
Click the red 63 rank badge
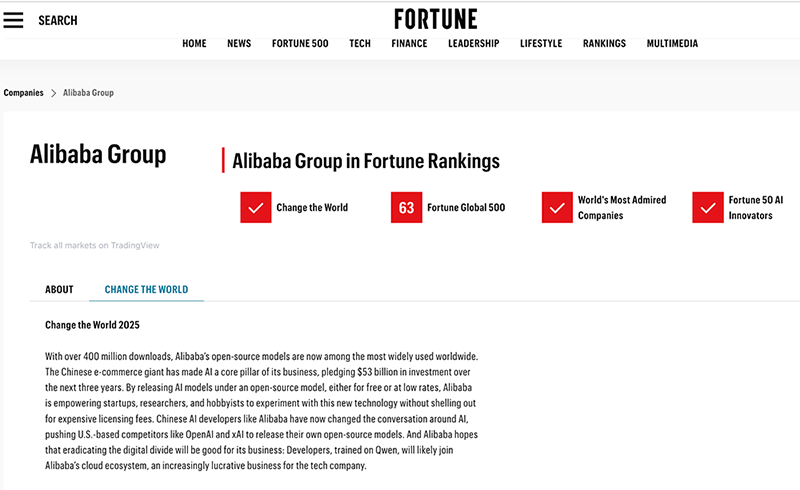click(406, 207)
